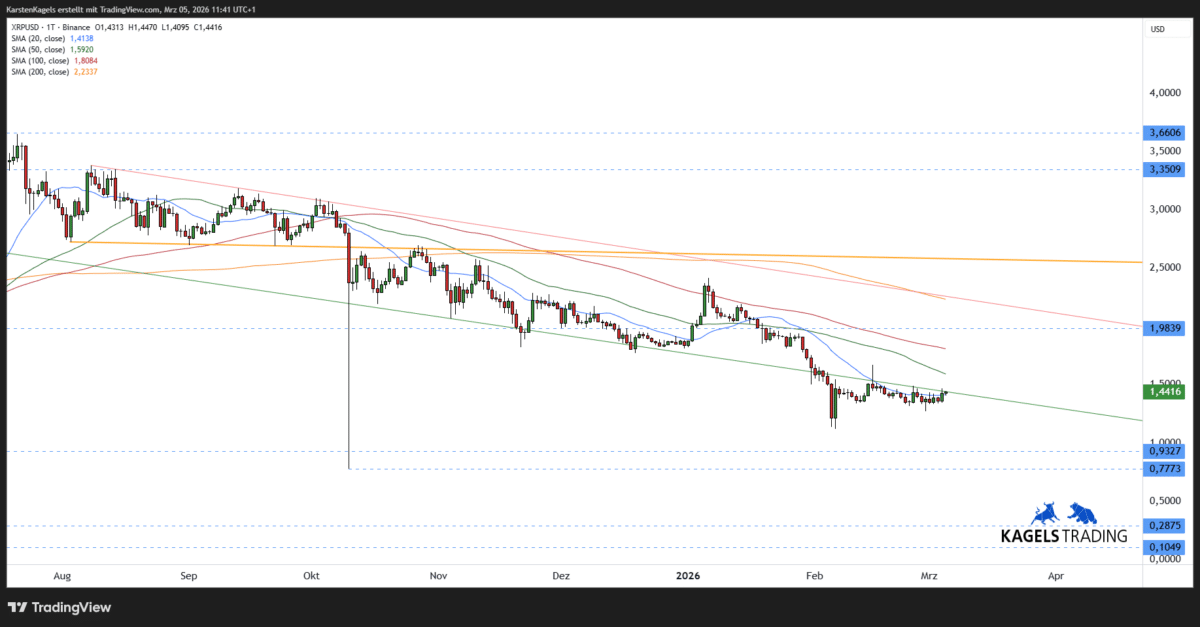Click the 0,7773 support price label
Screen dimensions: 1200x627
coord(1163,470)
